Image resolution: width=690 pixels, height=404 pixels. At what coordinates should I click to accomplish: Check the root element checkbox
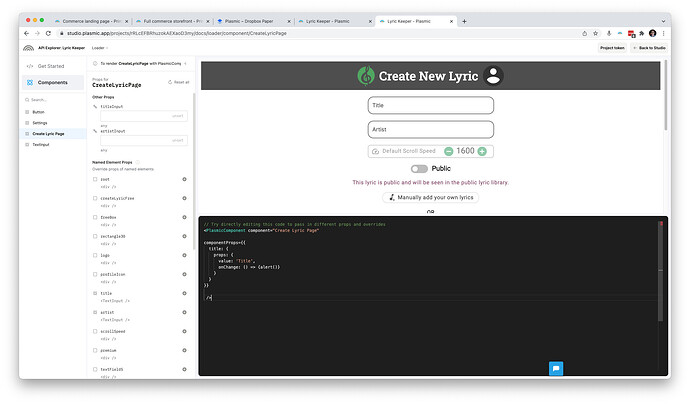(95, 179)
